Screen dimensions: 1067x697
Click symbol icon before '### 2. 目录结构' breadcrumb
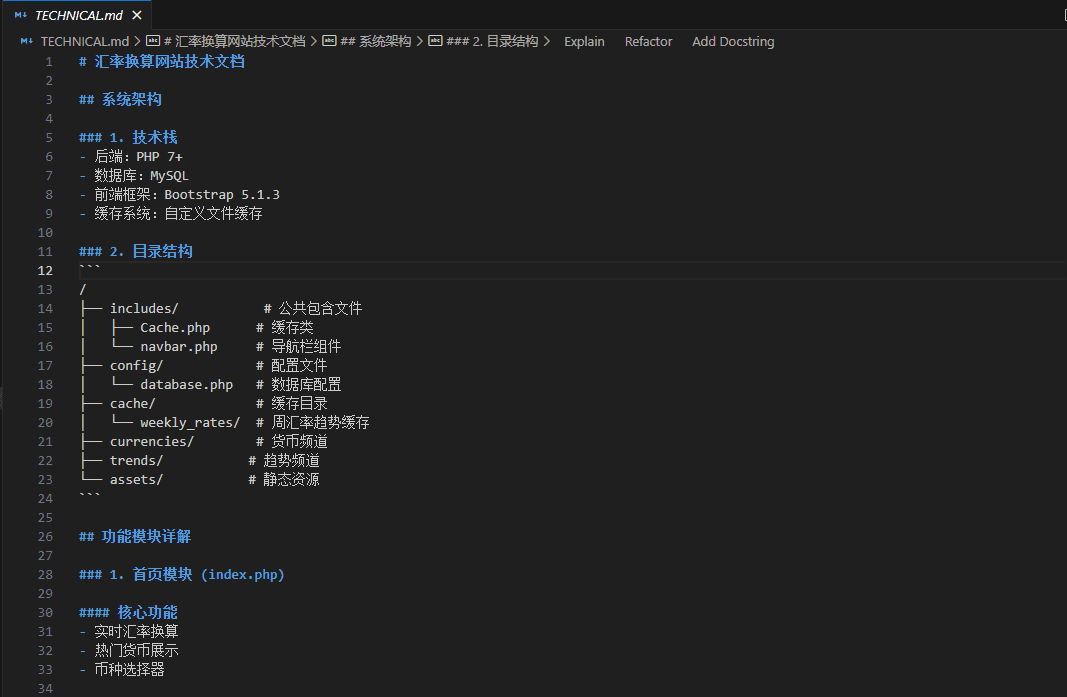[x=436, y=41]
